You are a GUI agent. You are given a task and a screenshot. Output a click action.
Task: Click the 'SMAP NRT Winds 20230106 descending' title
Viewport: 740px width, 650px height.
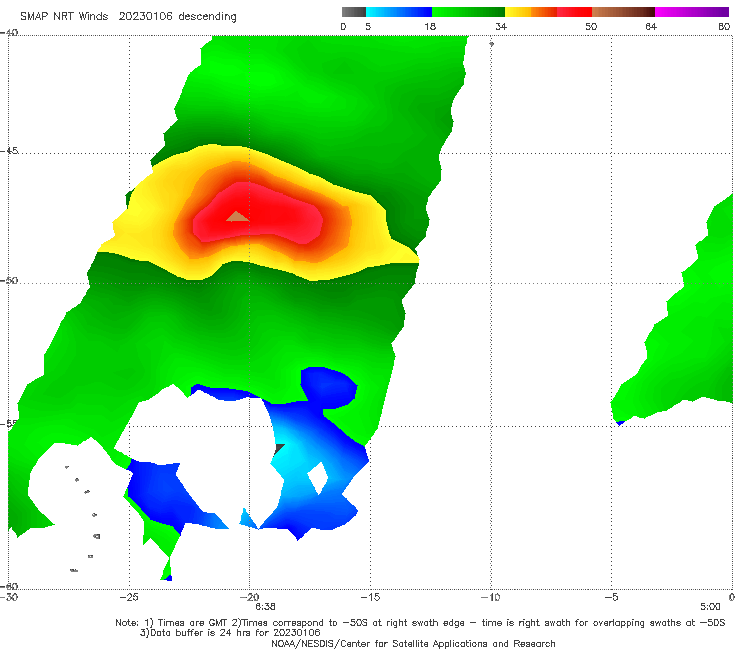(x=128, y=16)
